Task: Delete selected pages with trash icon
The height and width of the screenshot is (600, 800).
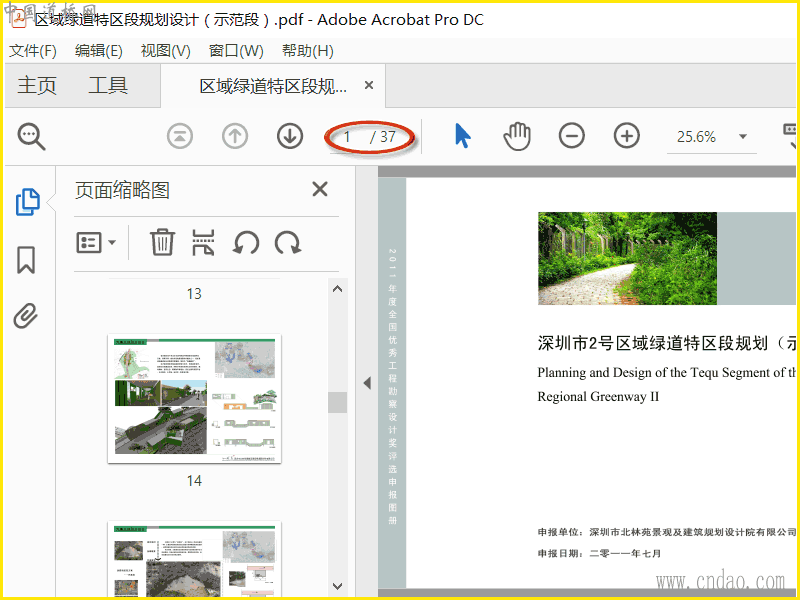Action: (x=162, y=242)
